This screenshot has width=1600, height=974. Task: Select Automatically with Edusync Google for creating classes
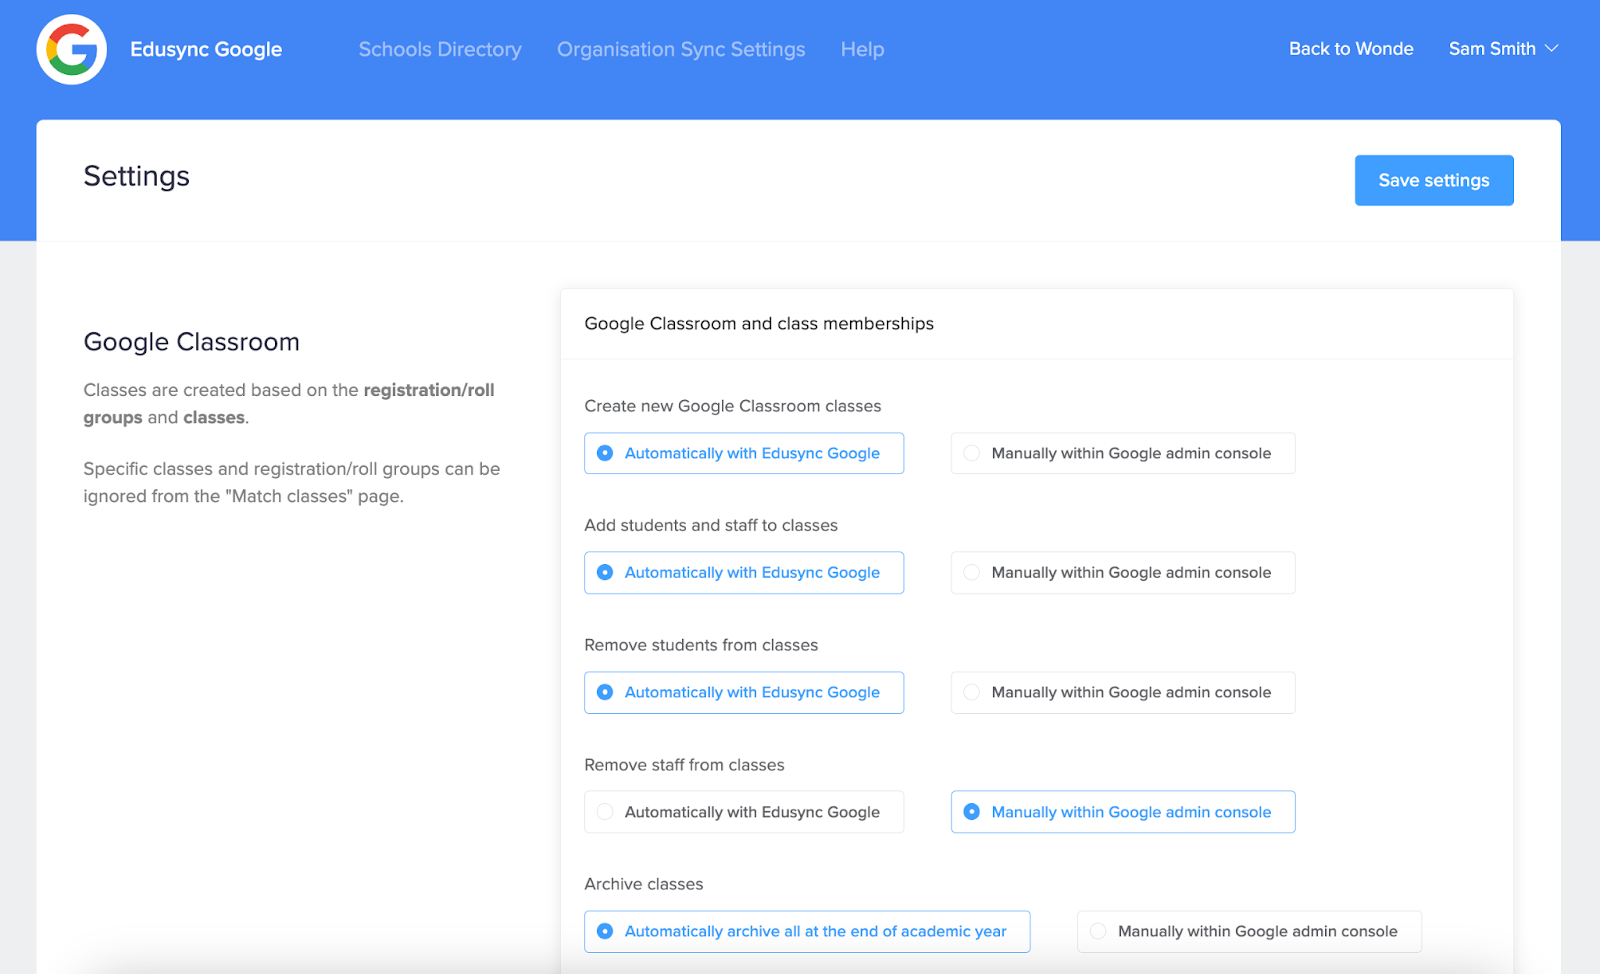(744, 453)
